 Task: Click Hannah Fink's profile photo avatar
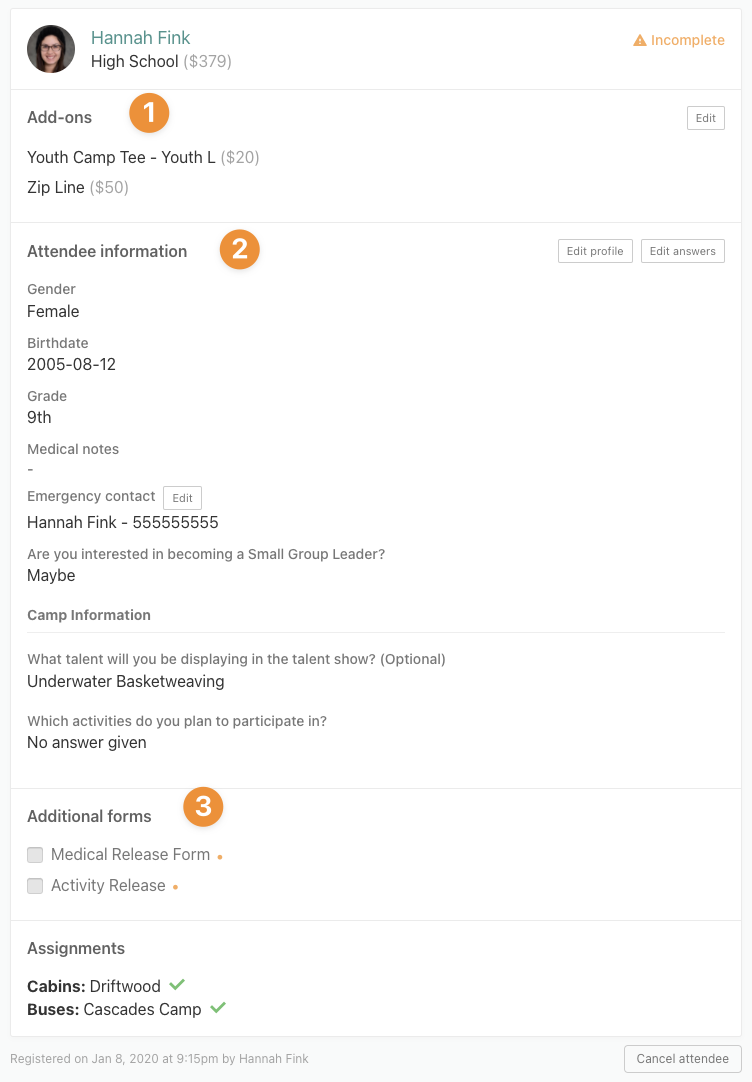pos(51,49)
